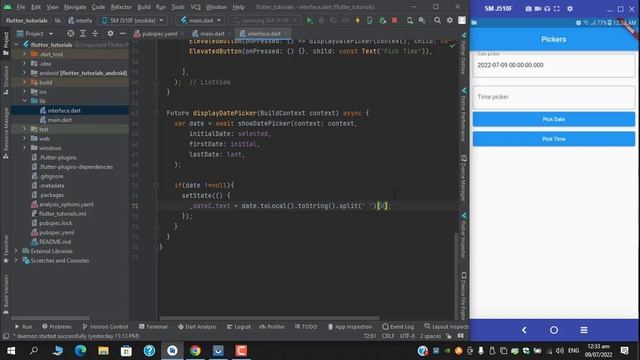Tap Android recents menu button on phone
640x360 pixels.
tap(584, 330)
